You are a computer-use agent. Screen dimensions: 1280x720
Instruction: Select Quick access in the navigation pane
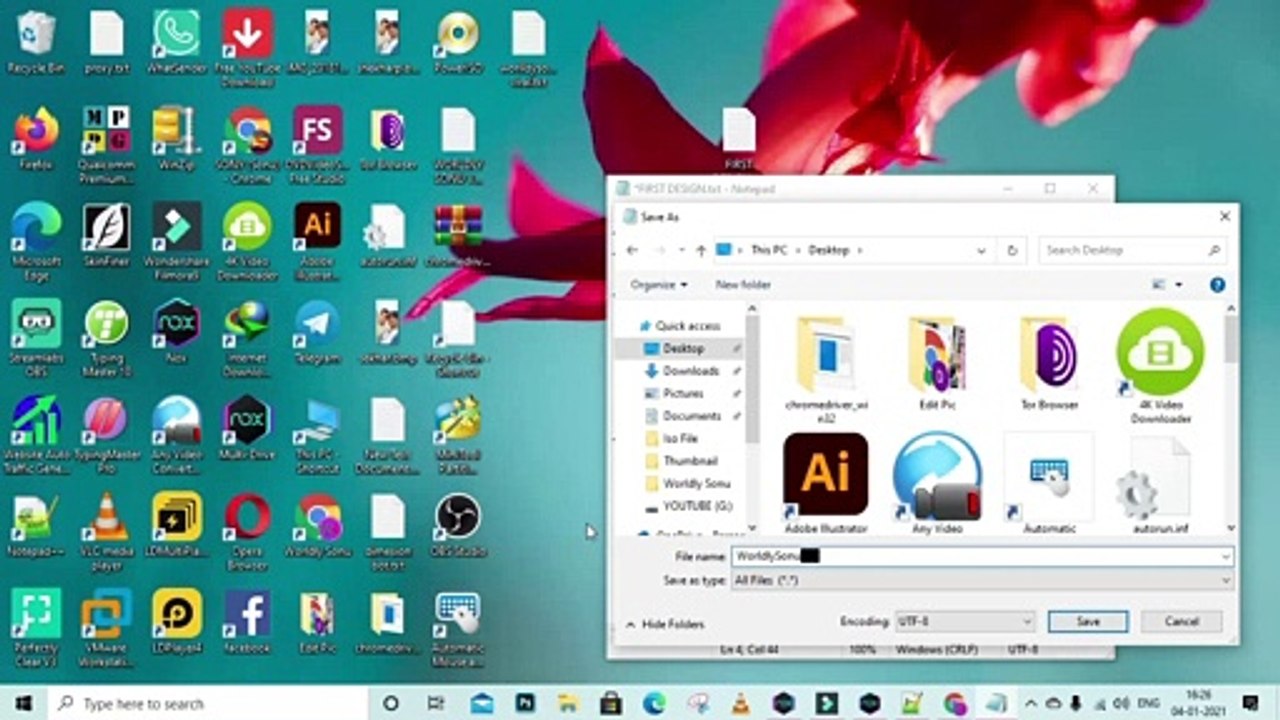tap(687, 326)
